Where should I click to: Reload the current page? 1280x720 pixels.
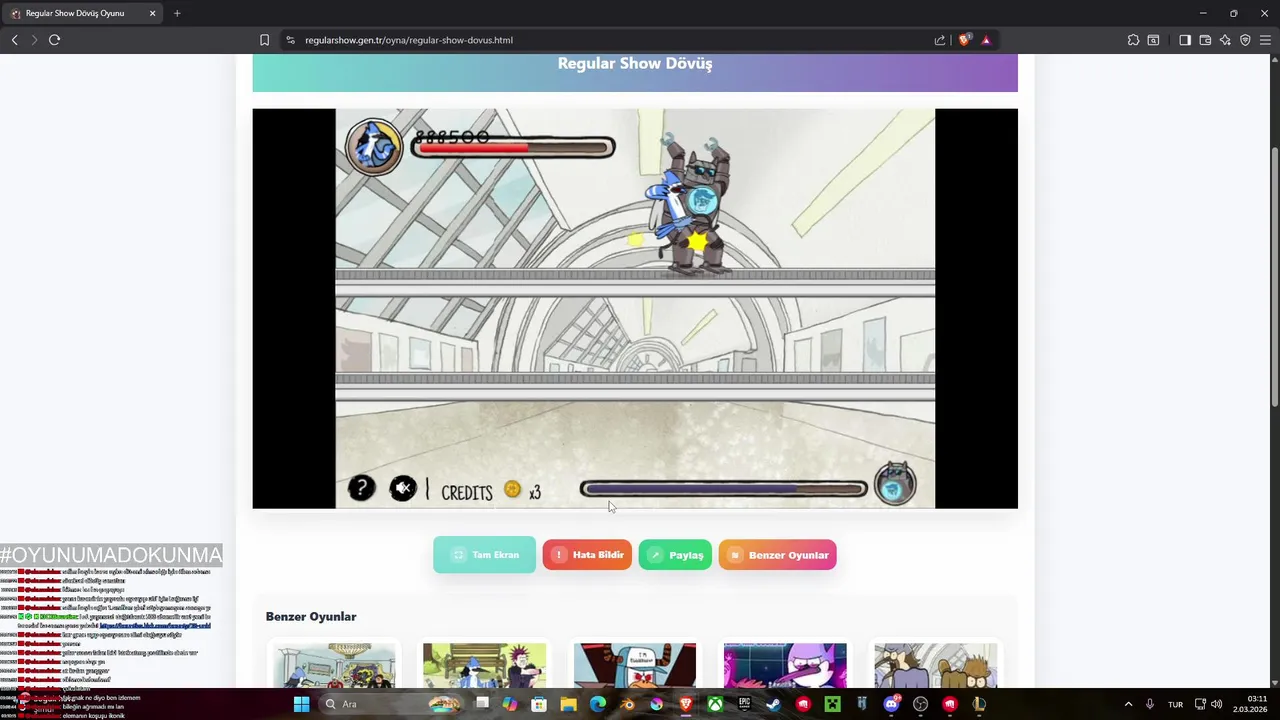click(54, 40)
